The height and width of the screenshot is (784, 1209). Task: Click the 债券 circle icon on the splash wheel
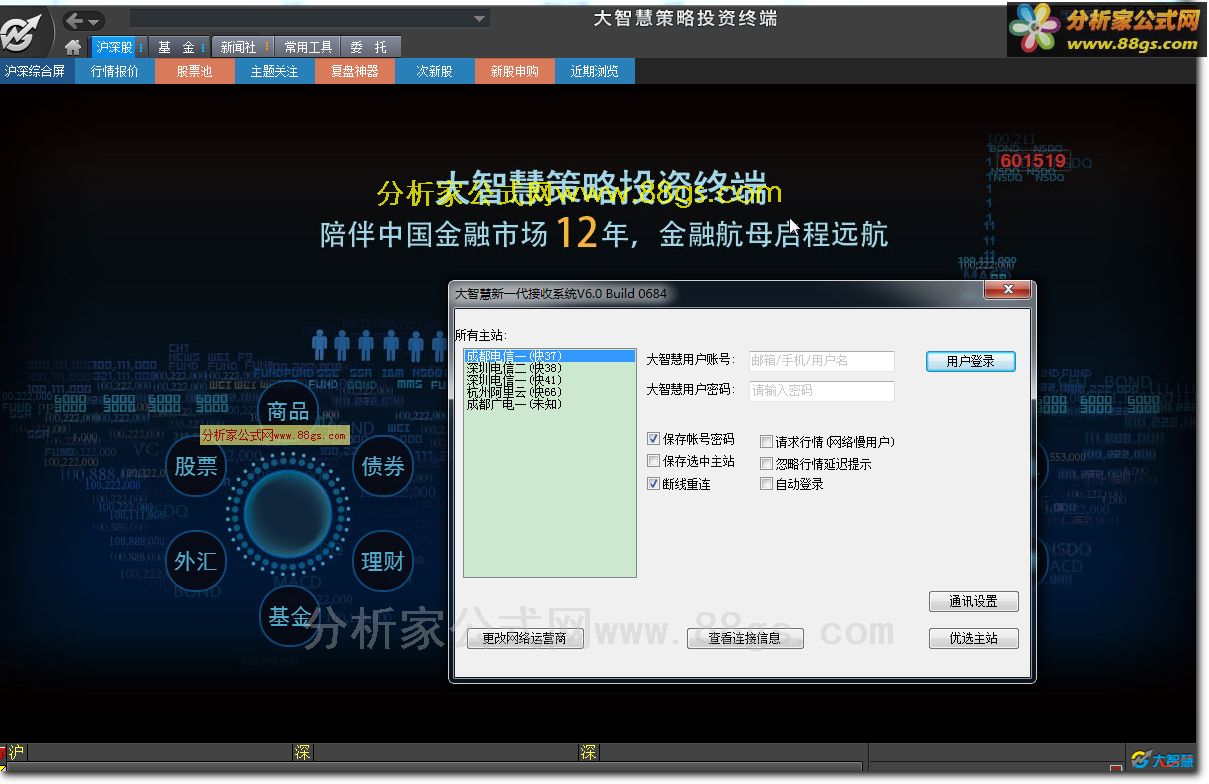point(382,466)
